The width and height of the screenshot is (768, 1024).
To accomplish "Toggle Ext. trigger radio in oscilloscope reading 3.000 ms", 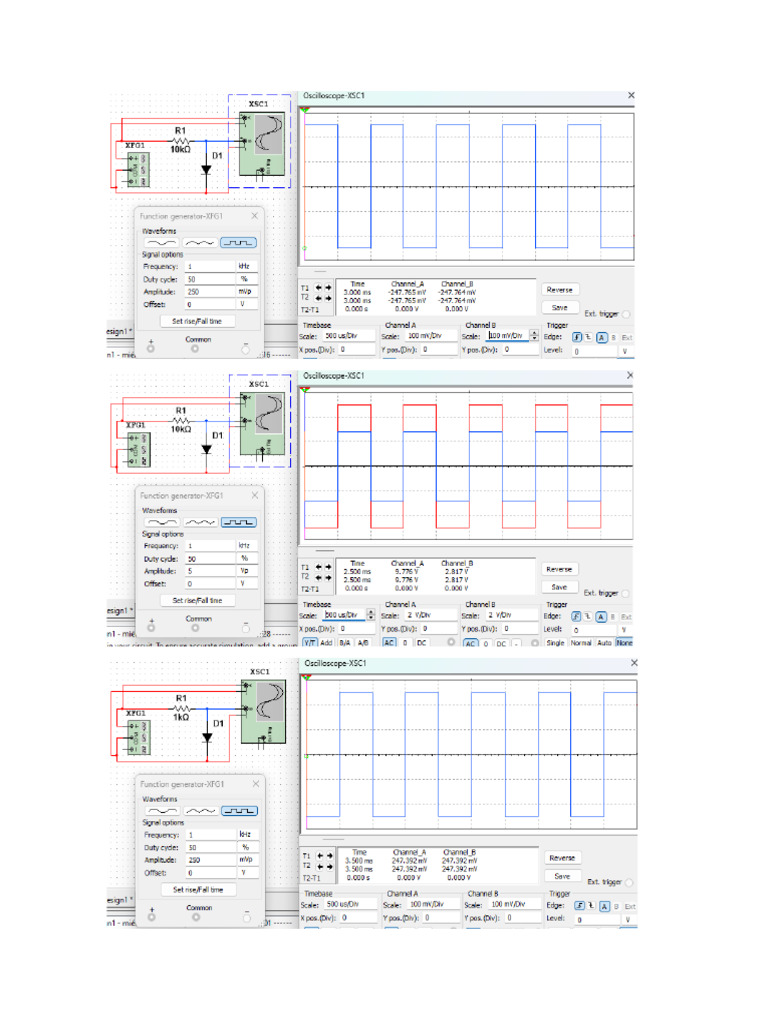I will coord(626,314).
